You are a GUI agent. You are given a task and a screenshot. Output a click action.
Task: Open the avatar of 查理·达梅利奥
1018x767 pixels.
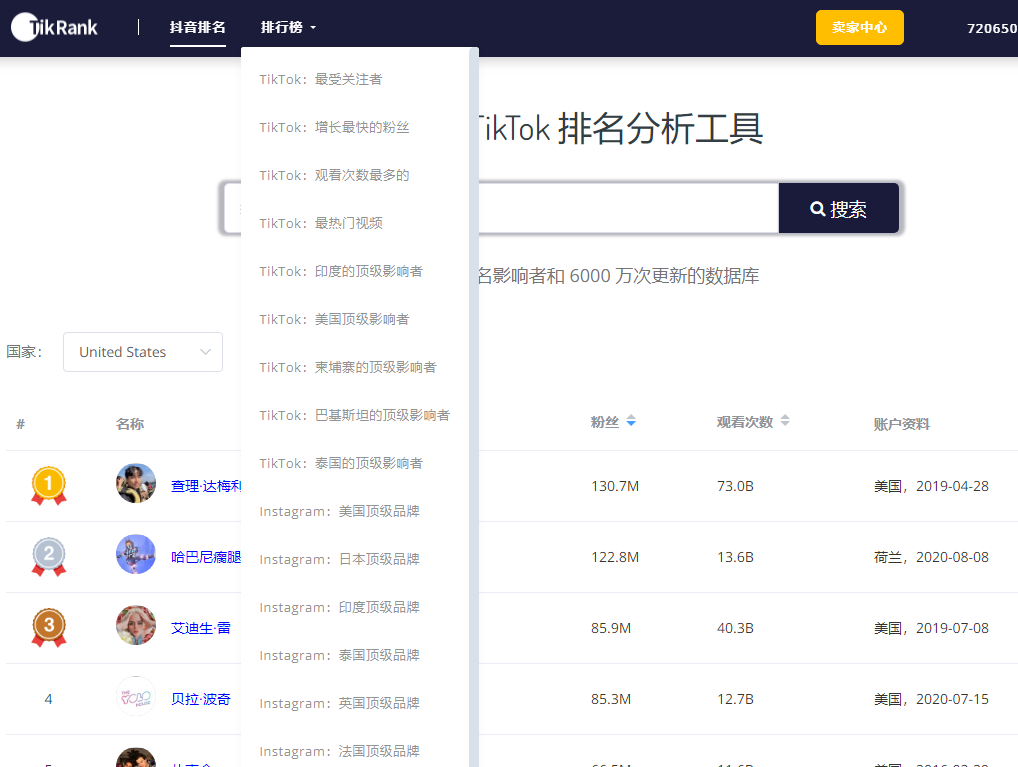click(136, 484)
